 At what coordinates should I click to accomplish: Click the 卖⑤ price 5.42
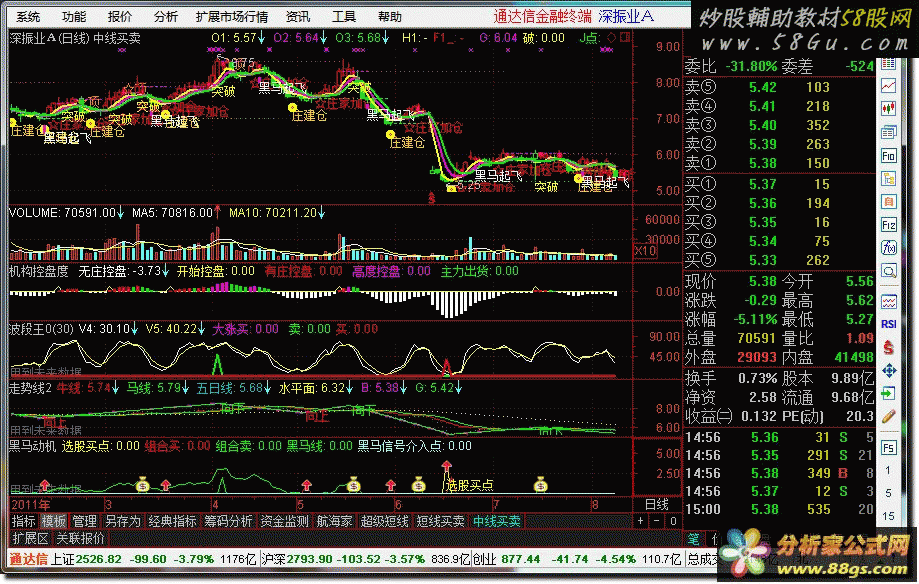pyautogui.click(x=763, y=87)
